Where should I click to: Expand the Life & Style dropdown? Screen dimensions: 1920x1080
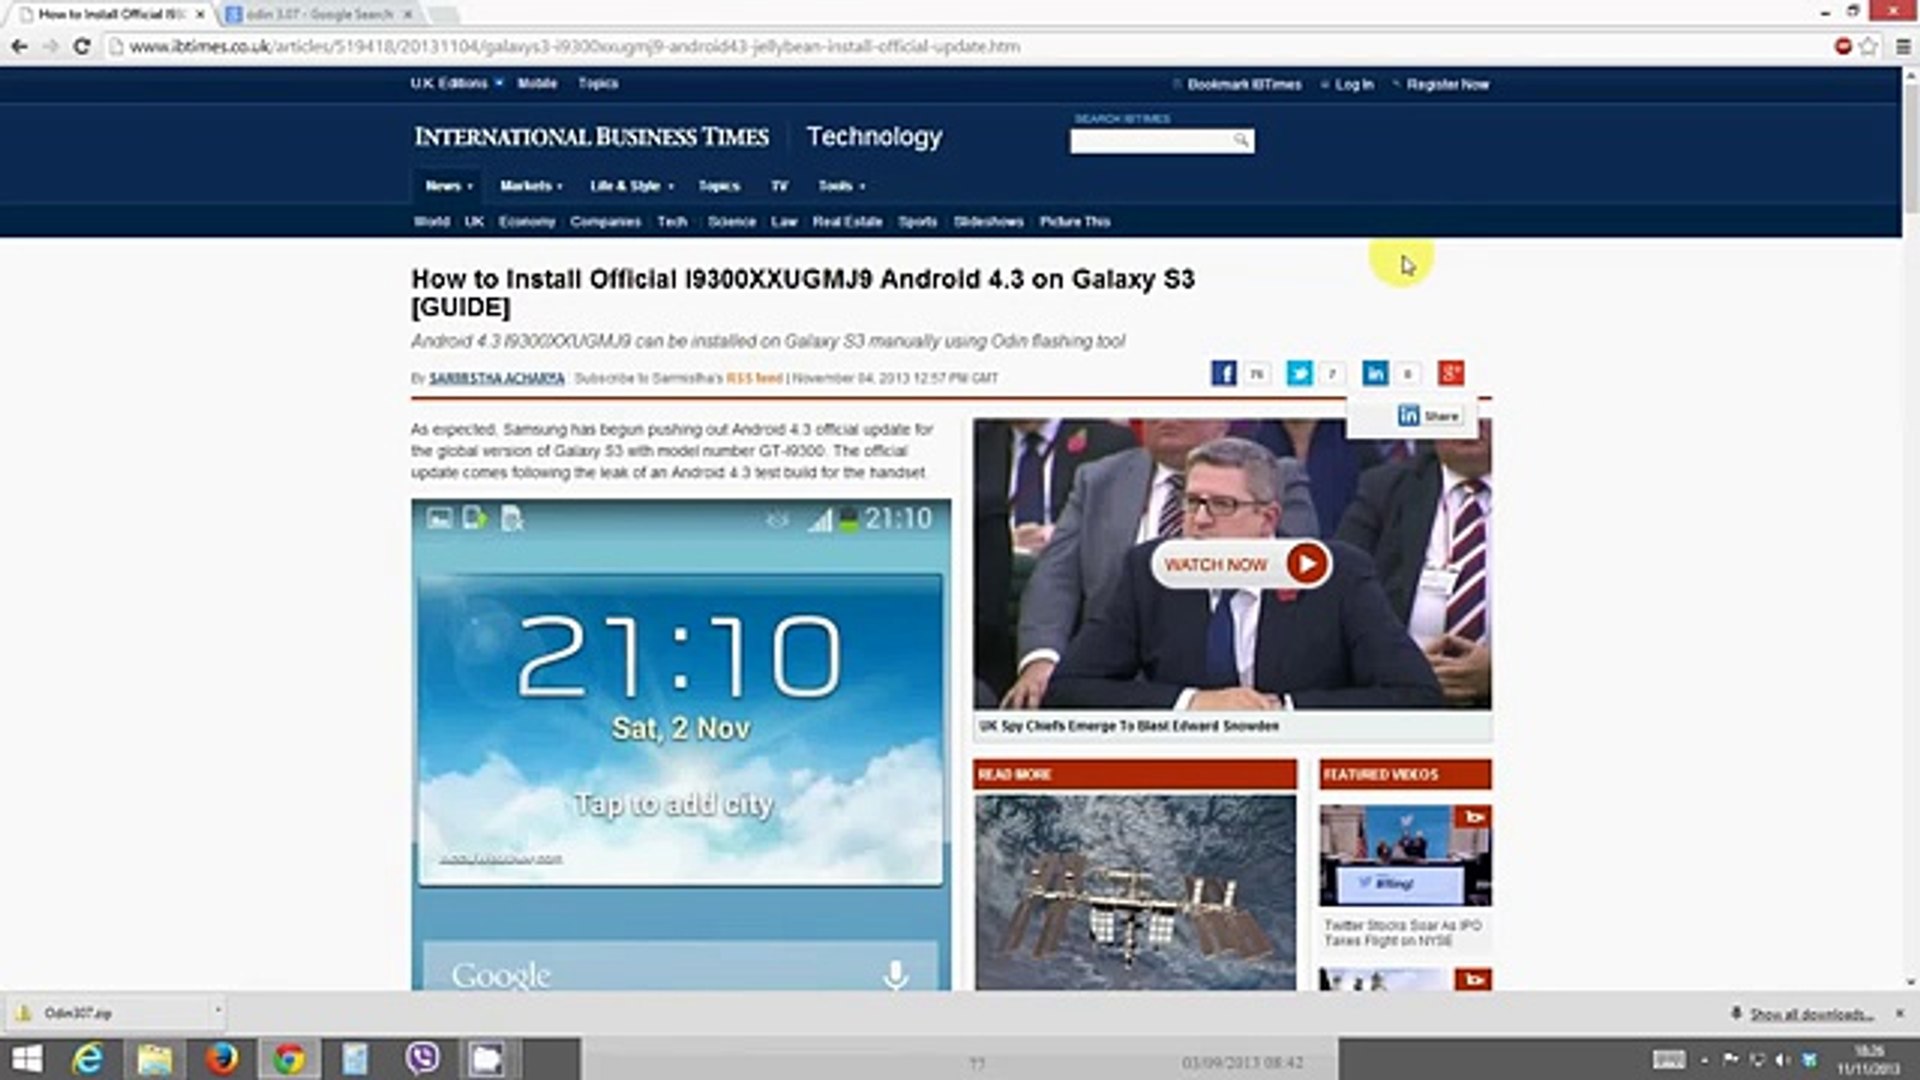tap(631, 186)
